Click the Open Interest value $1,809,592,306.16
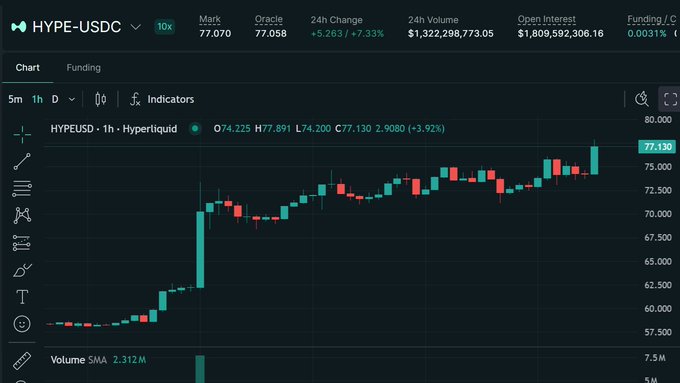The height and width of the screenshot is (383, 680). 560,33
